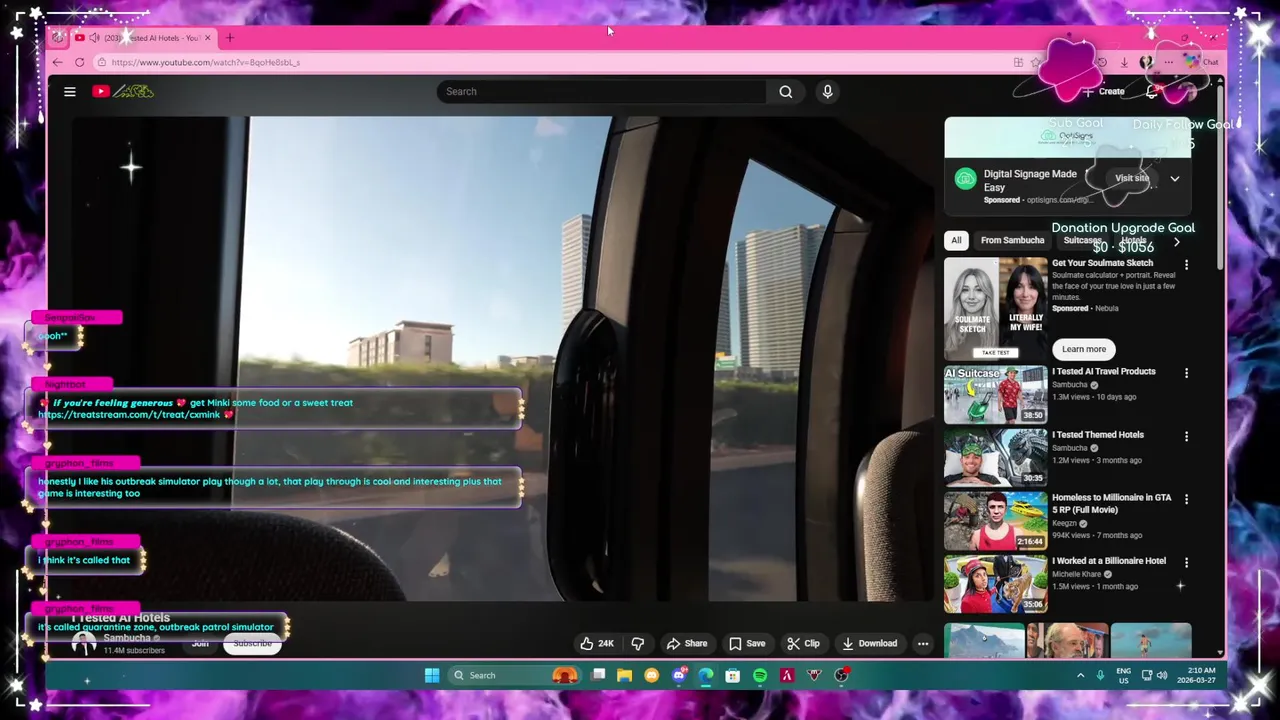Open Copilot Chat in browser toolbar
Screen dimensions: 1280x720
click(x=1202, y=62)
